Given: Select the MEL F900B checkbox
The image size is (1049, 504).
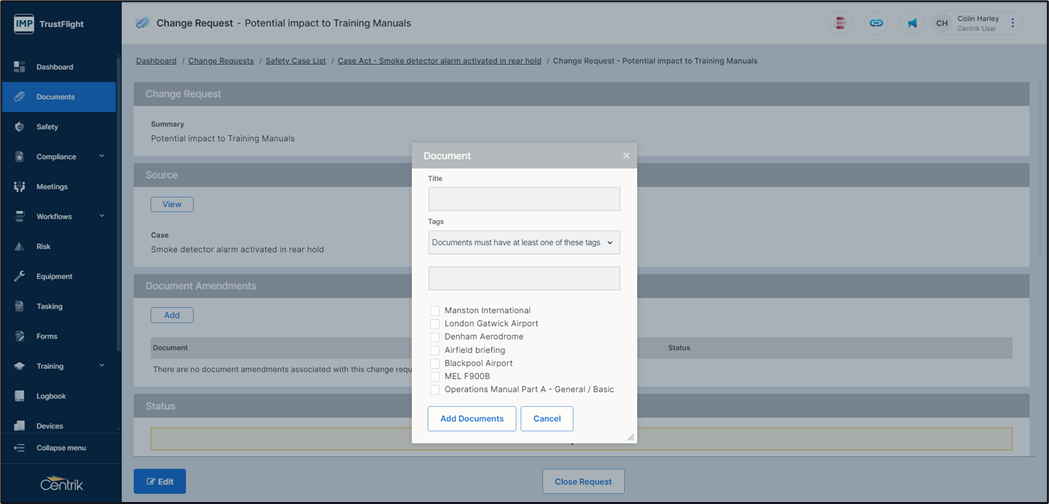Looking at the screenshot, I should 435,377.
